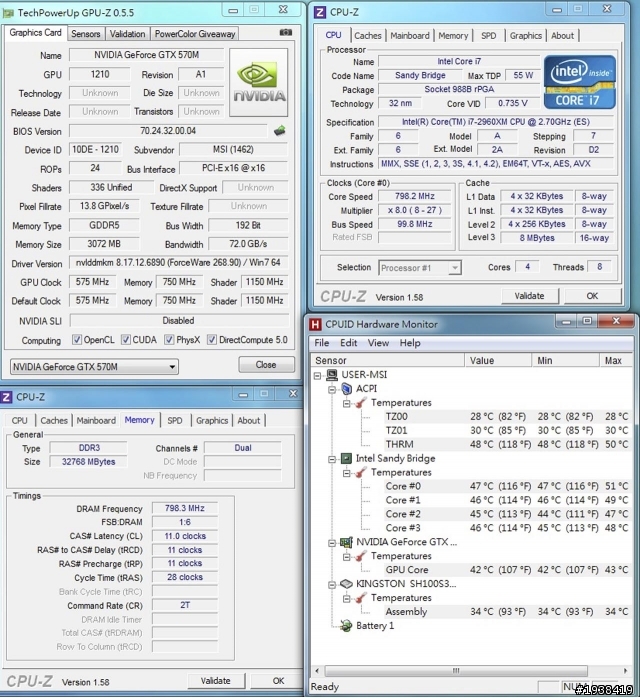
Task: Click Validate in top CPU-Z window
Action: [530, 296]
